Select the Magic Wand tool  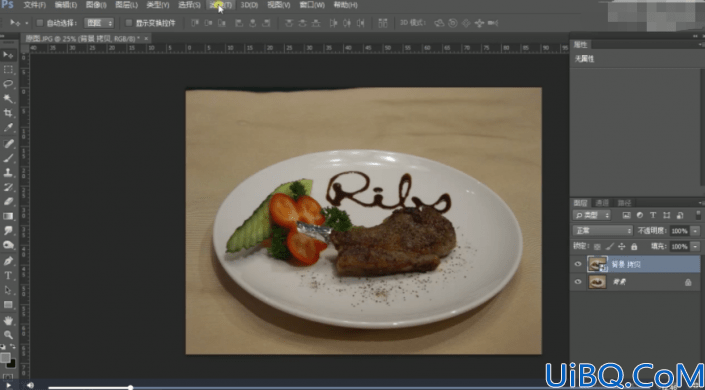[8, 99]
